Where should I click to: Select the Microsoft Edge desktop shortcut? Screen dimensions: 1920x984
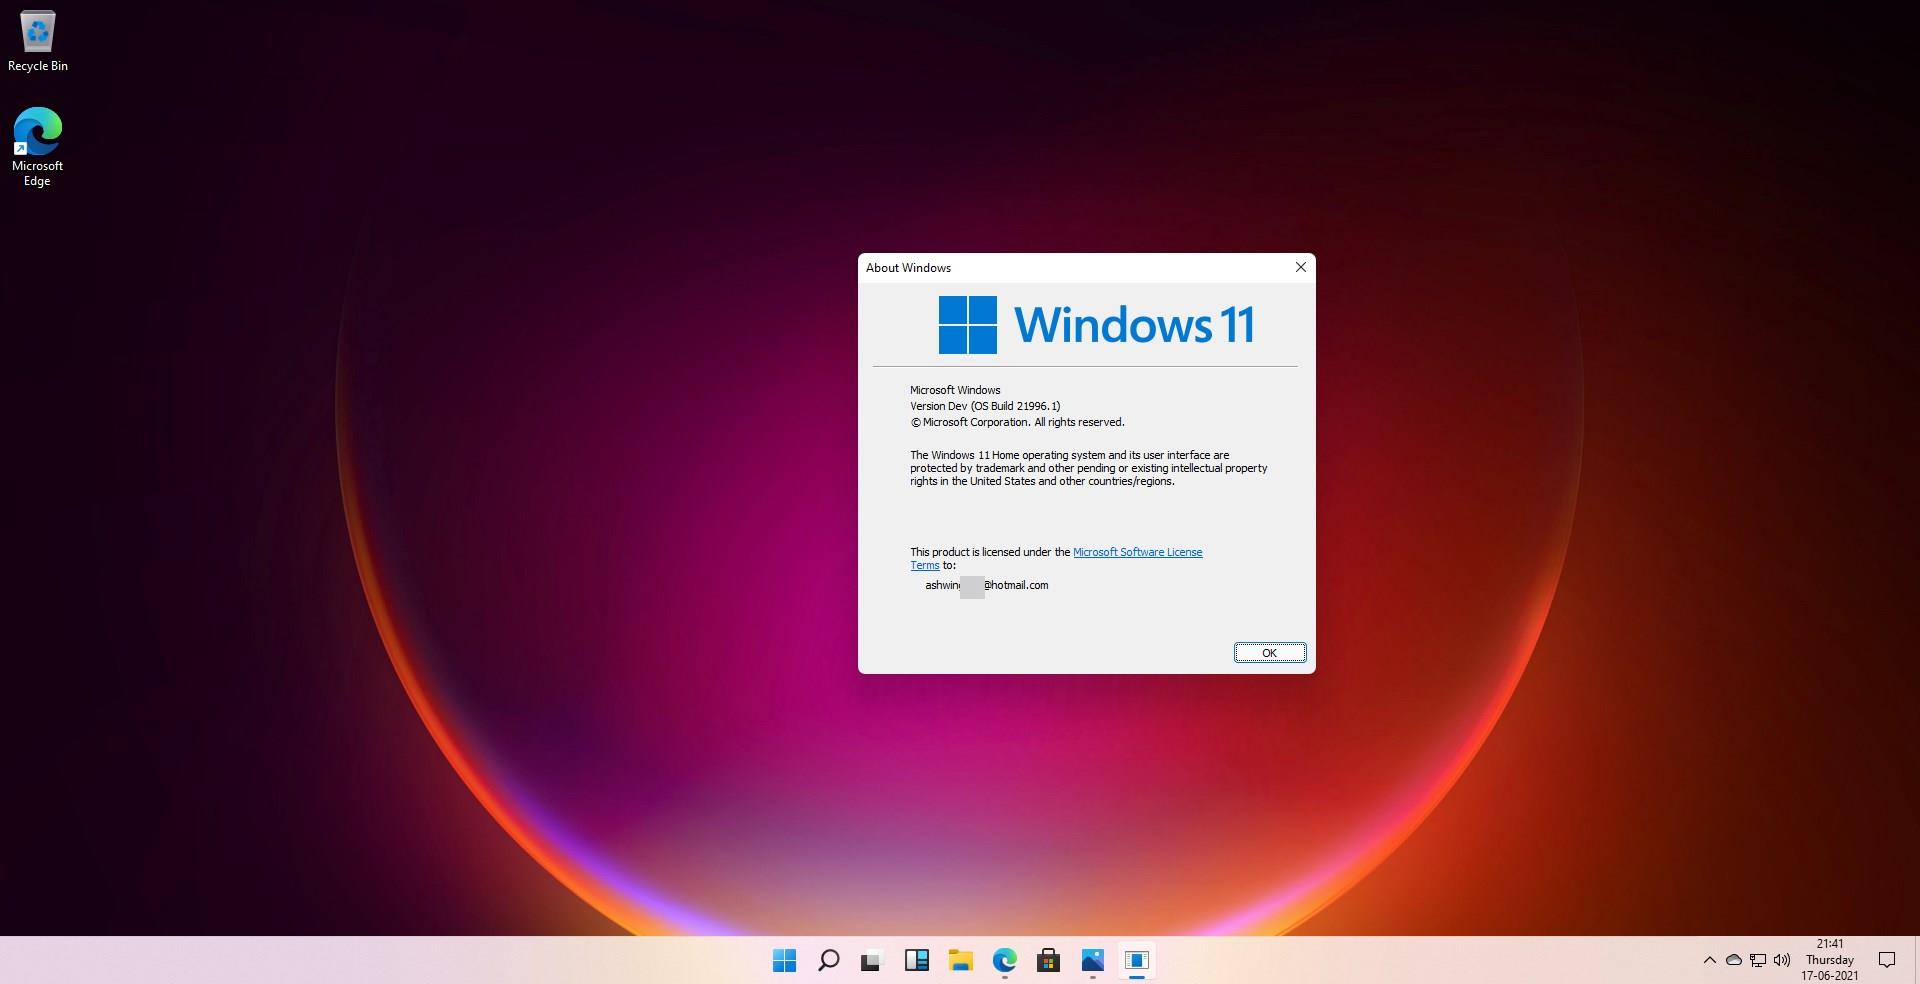(x=38, y=147)
